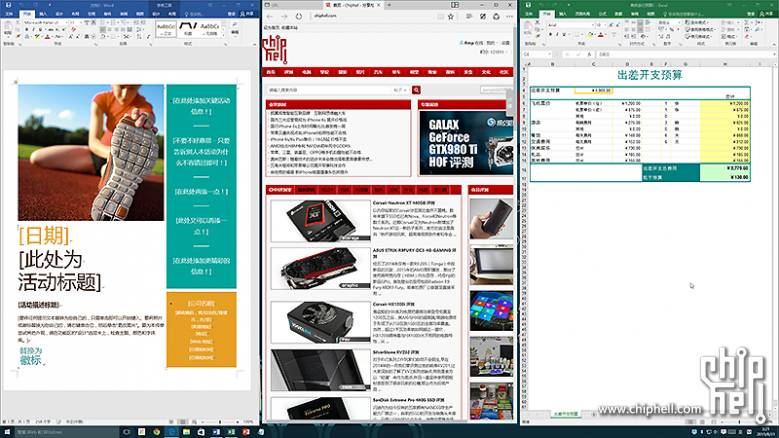Screen dimensions: 779x438
Task: Click Excel formula bar input
Action: pos(685,54)
